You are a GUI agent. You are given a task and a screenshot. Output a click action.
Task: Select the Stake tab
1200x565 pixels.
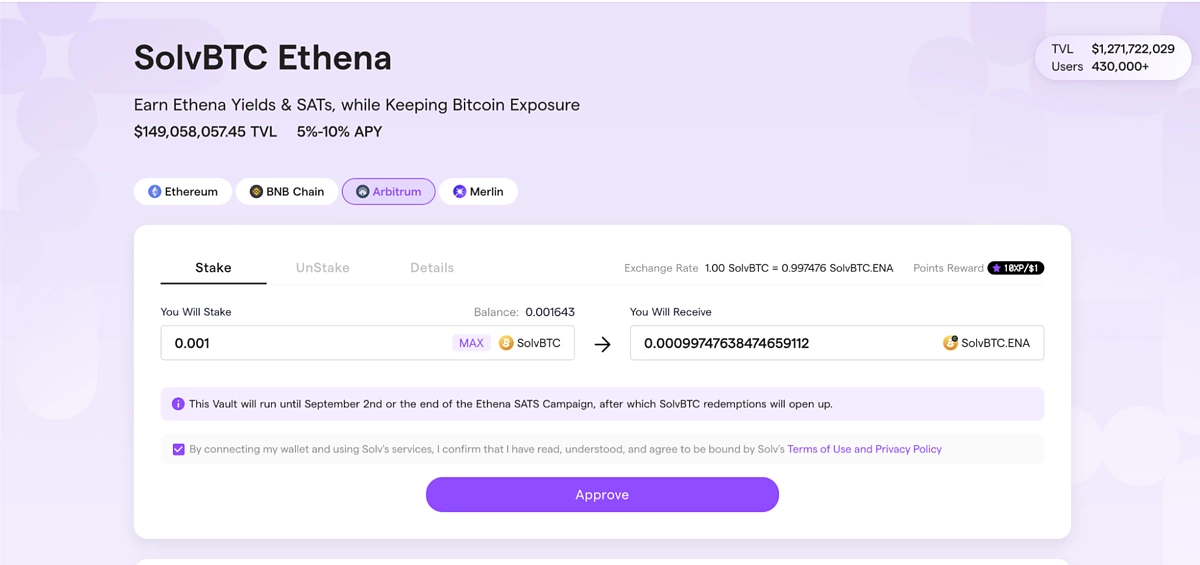tap(213, 268)
